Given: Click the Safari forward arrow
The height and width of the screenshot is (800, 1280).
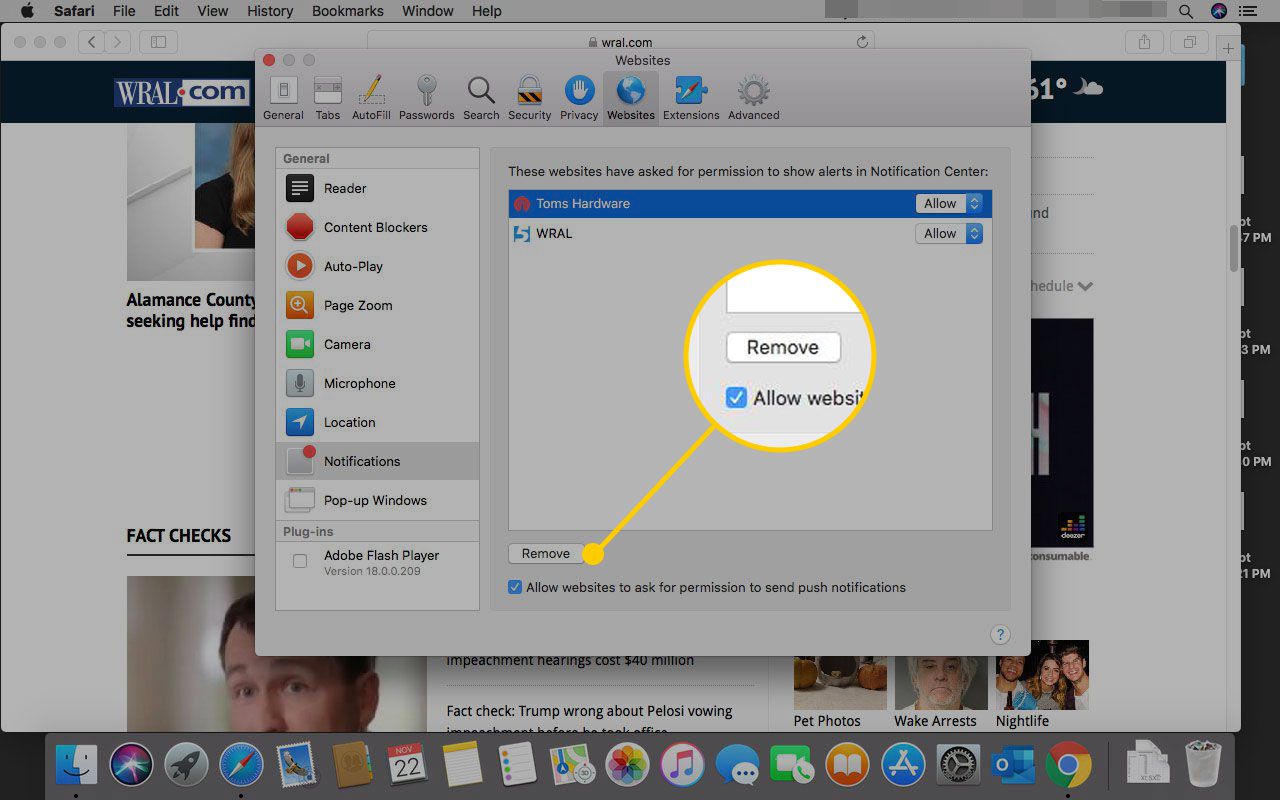Looking at the screenshot, I should pos(118,42).
